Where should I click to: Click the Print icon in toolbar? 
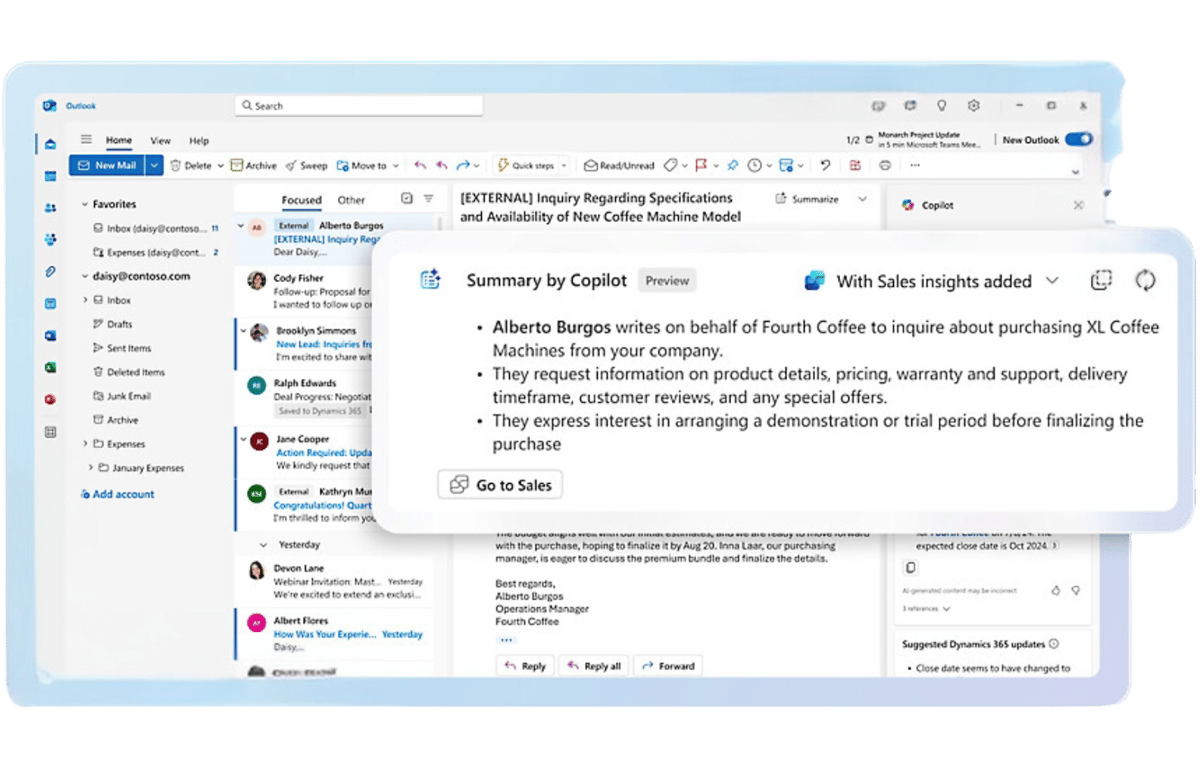coord(884,165)
